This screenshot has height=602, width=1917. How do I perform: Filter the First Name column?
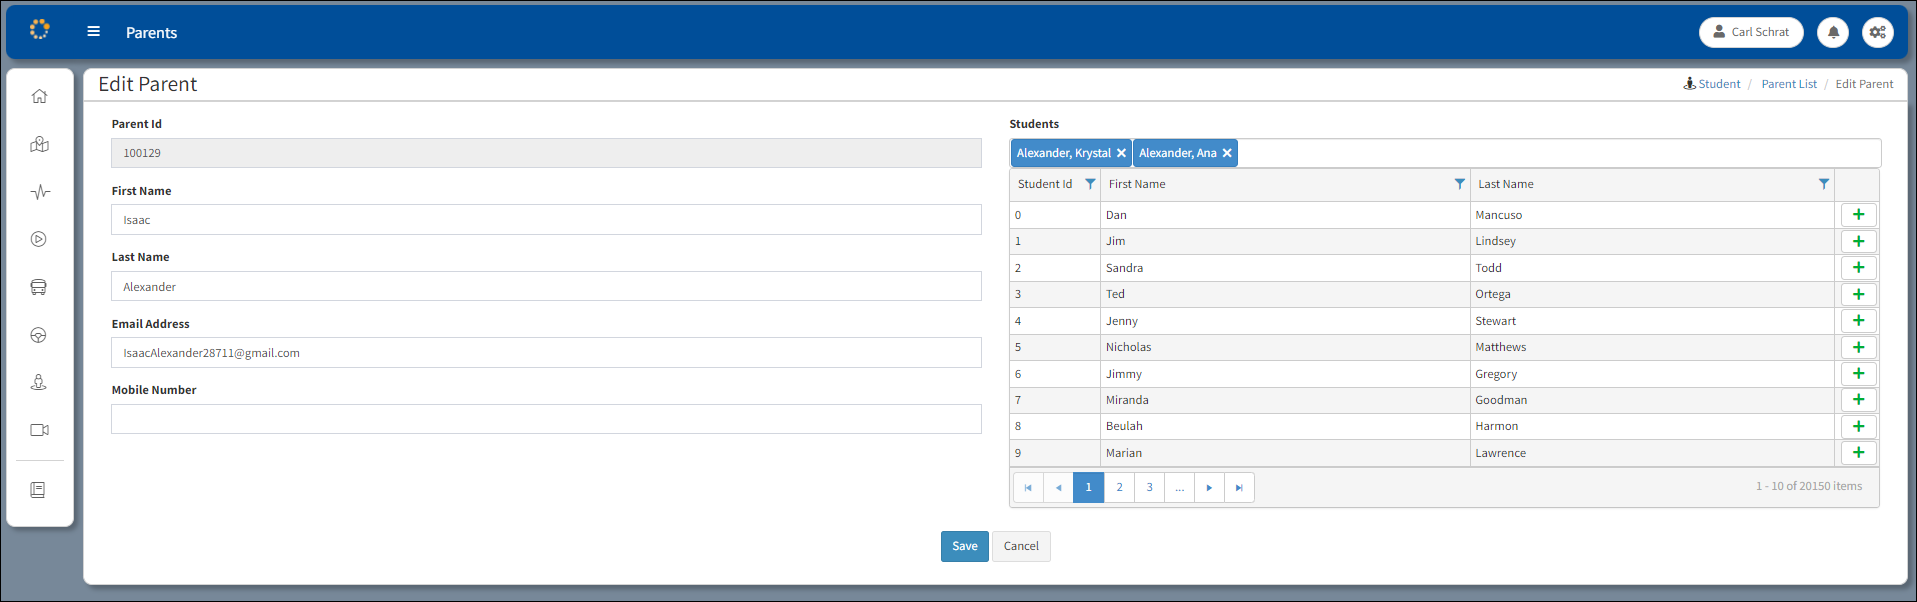coord(1460,184)
